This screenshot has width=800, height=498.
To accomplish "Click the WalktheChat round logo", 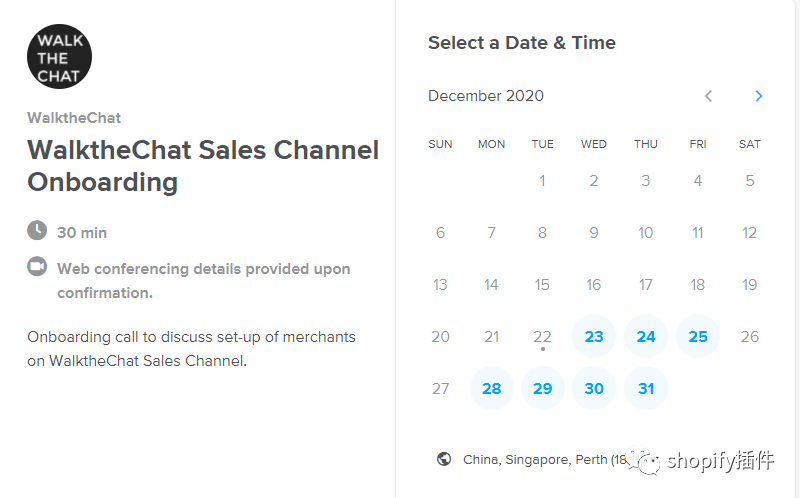I will 59,56.
